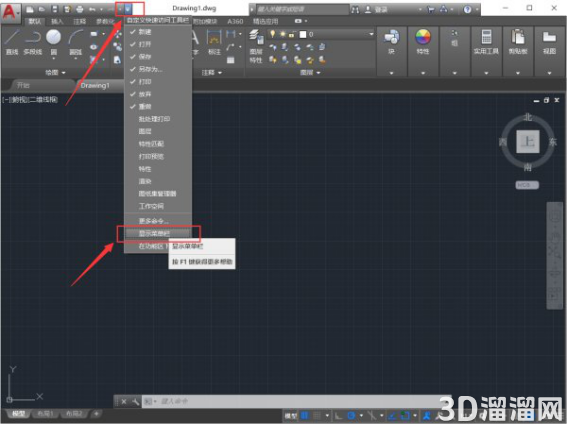The height and width of the screenshot is (425, 567).
Task: Toggle the layer lock padlock icon
Action: coord(291,34)
